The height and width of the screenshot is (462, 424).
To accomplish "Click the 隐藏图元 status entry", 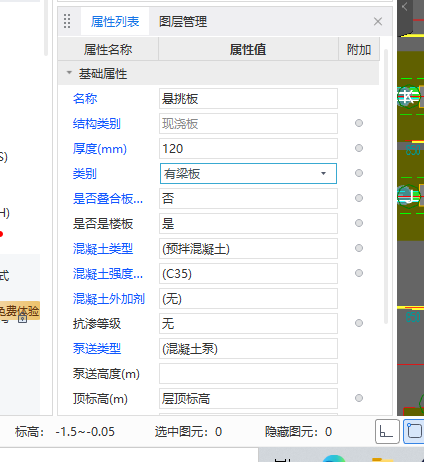I will point(298,432).
